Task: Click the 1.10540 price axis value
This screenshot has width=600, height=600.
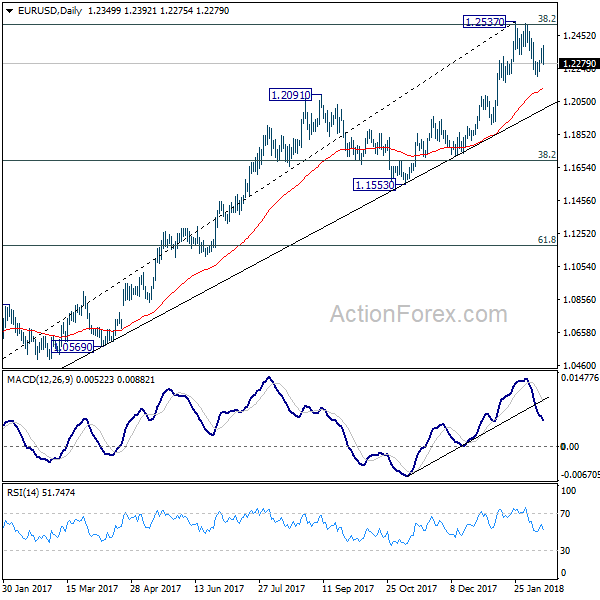Action: pos(579,266)
